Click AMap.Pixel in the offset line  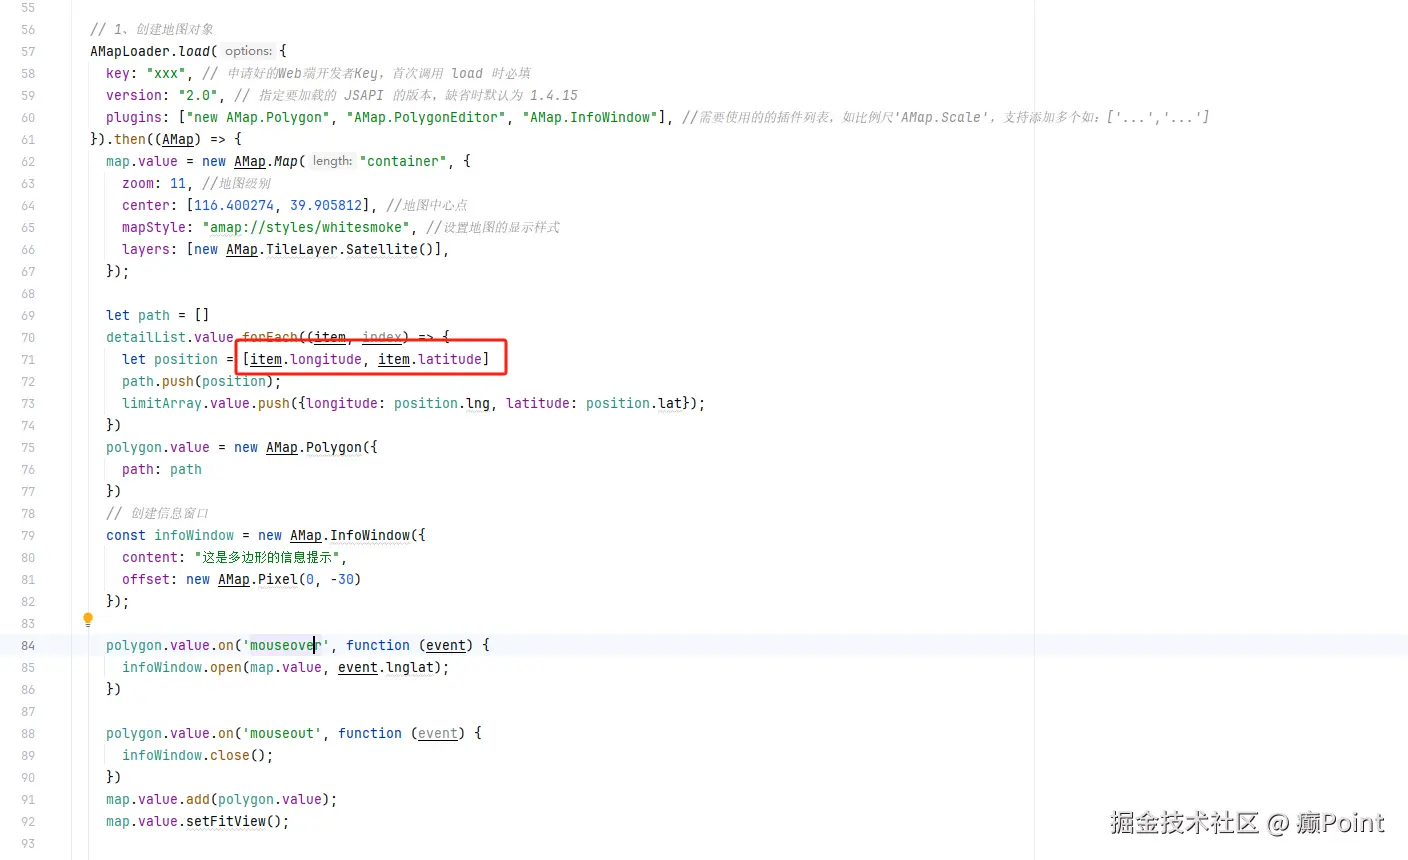click(258, 579)
